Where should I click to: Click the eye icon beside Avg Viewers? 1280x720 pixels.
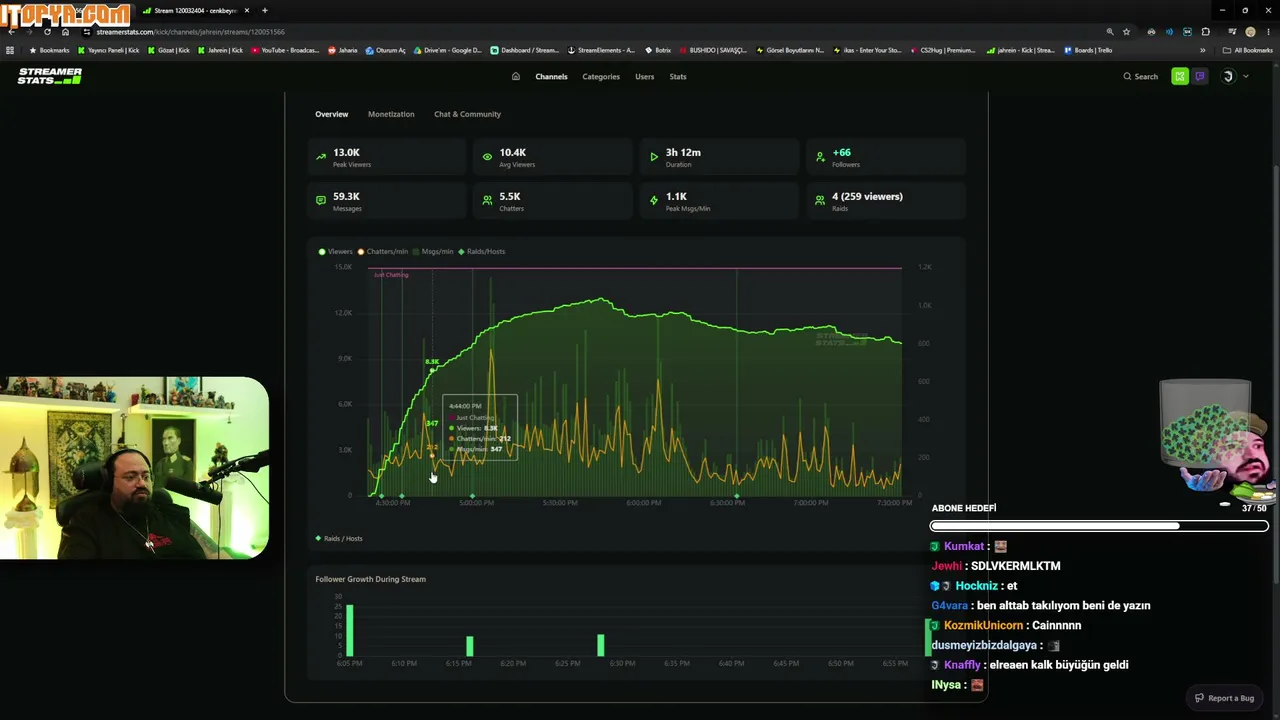tap(487, 157)
